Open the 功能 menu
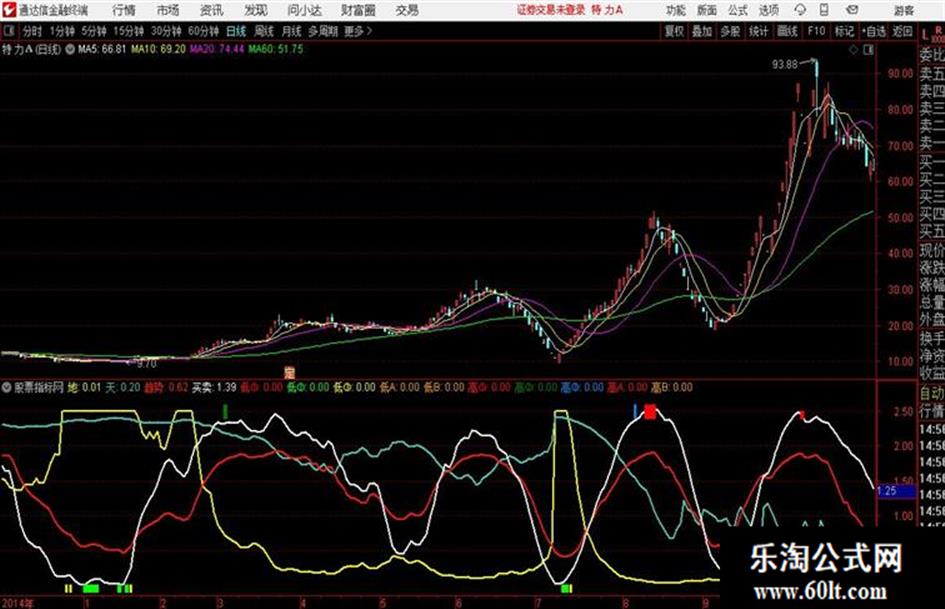Viewport: 945px width, 609px height. (676, 10)
